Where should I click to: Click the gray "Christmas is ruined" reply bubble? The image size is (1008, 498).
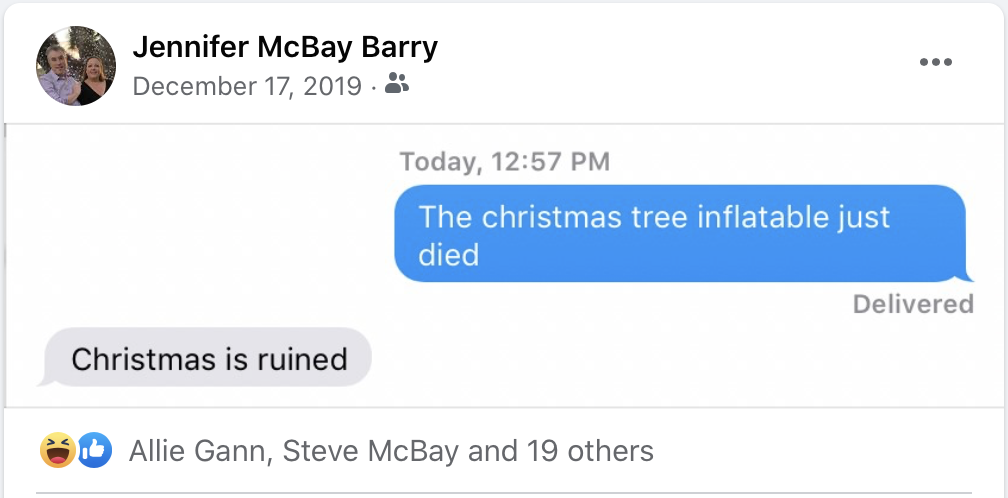[209, 358]
